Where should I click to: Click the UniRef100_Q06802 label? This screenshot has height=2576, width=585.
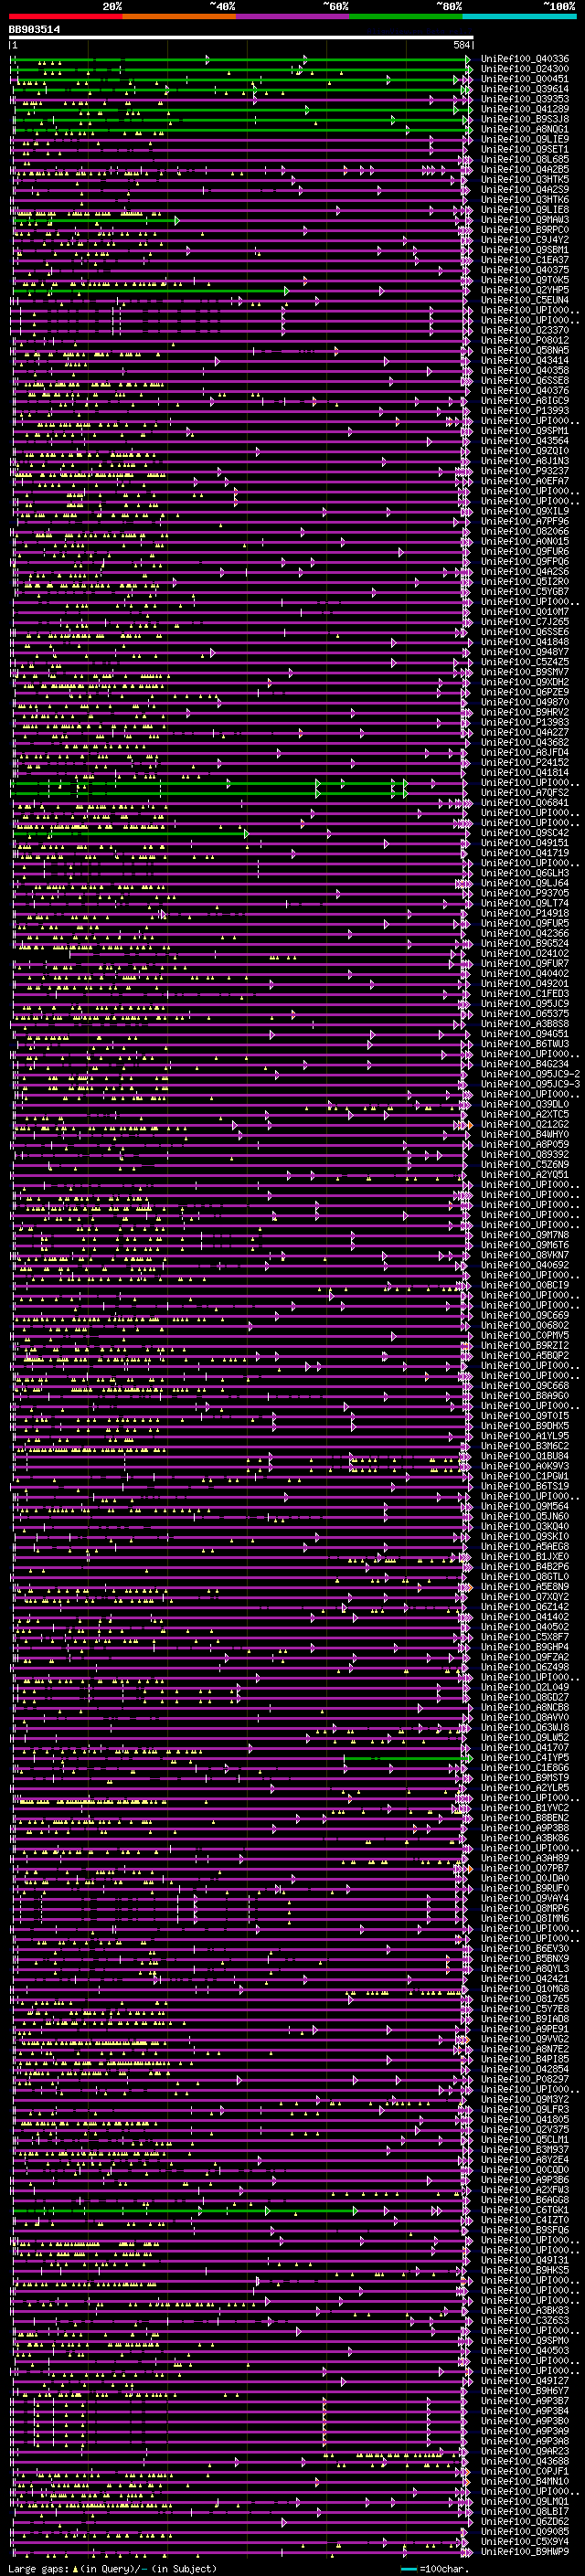coord(525,1325)
